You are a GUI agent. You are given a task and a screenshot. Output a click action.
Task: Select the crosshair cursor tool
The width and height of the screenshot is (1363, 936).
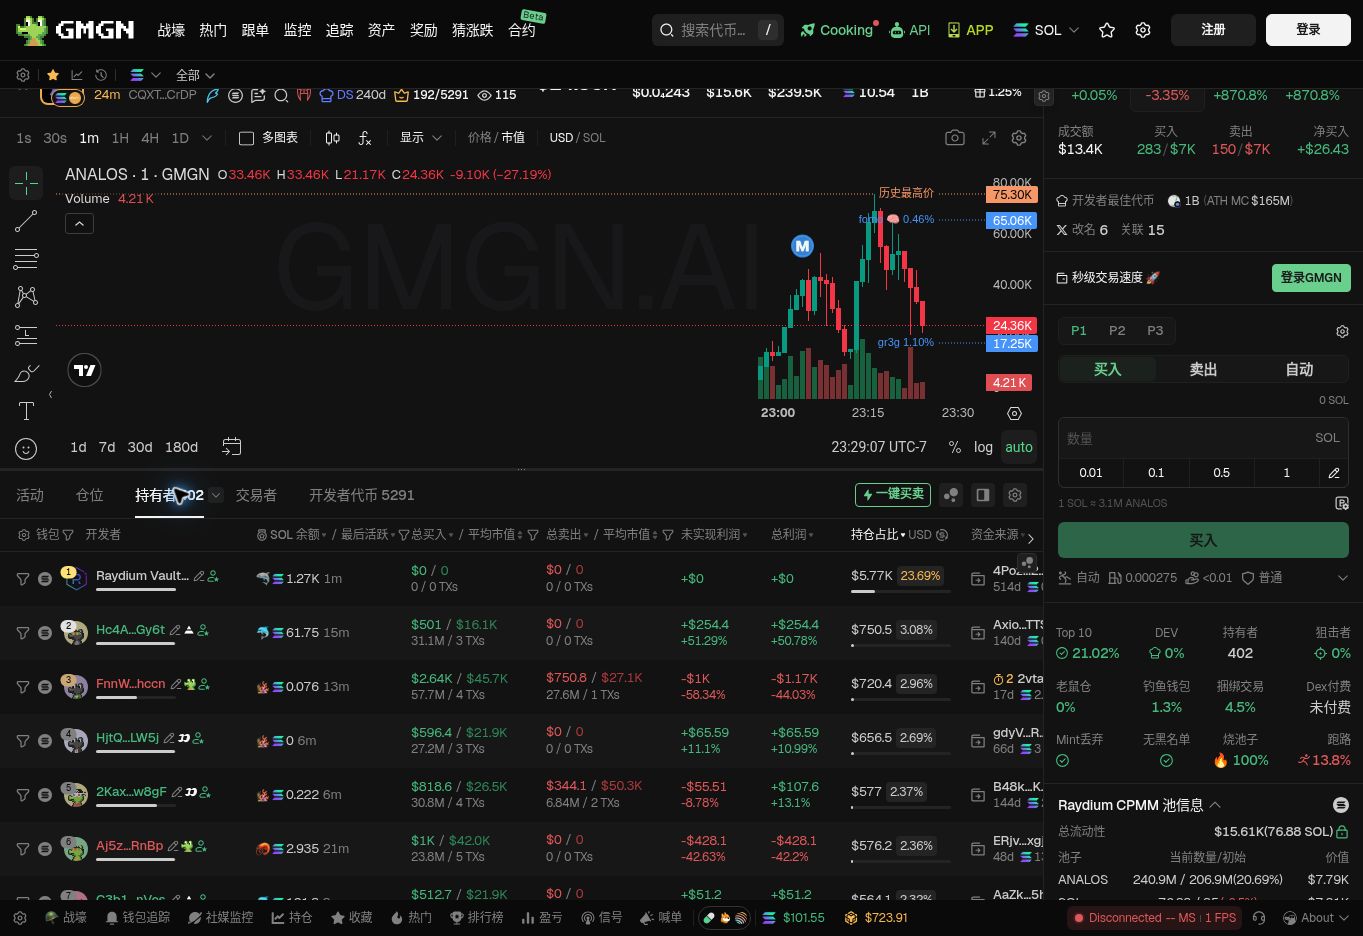pyautogui.click(x=26, y=183)
